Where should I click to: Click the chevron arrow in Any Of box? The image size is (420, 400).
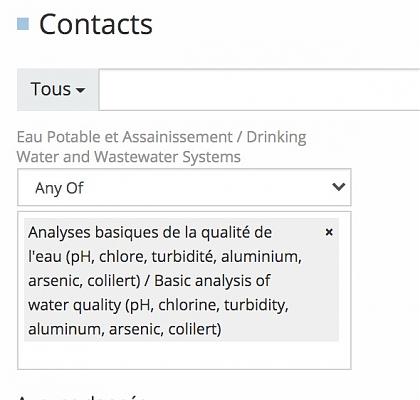[338, 187]
